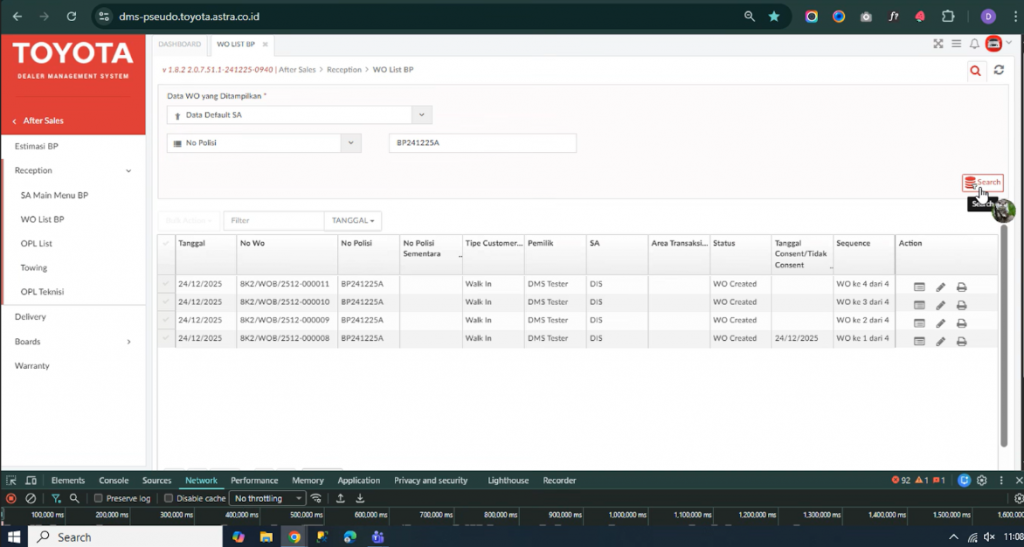Print work order 8K2/WOB/2512-000010

(x=961, y=305)
